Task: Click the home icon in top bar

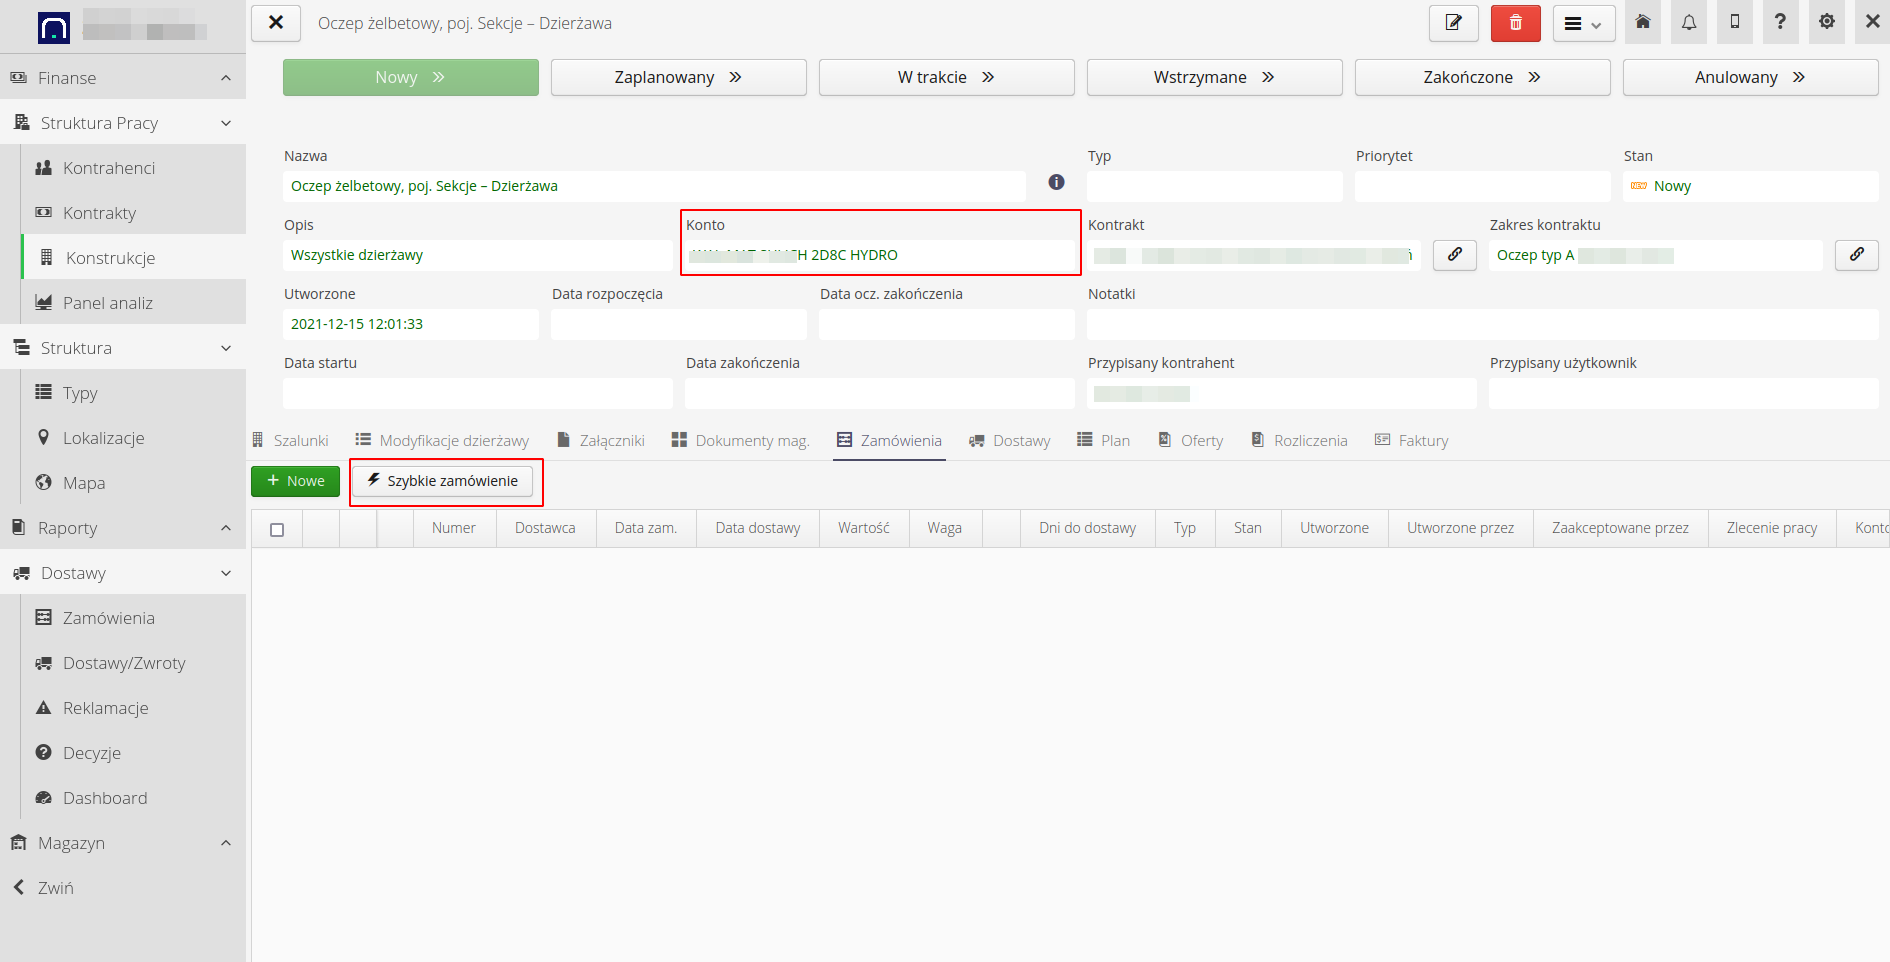Action: point(1642,22)
